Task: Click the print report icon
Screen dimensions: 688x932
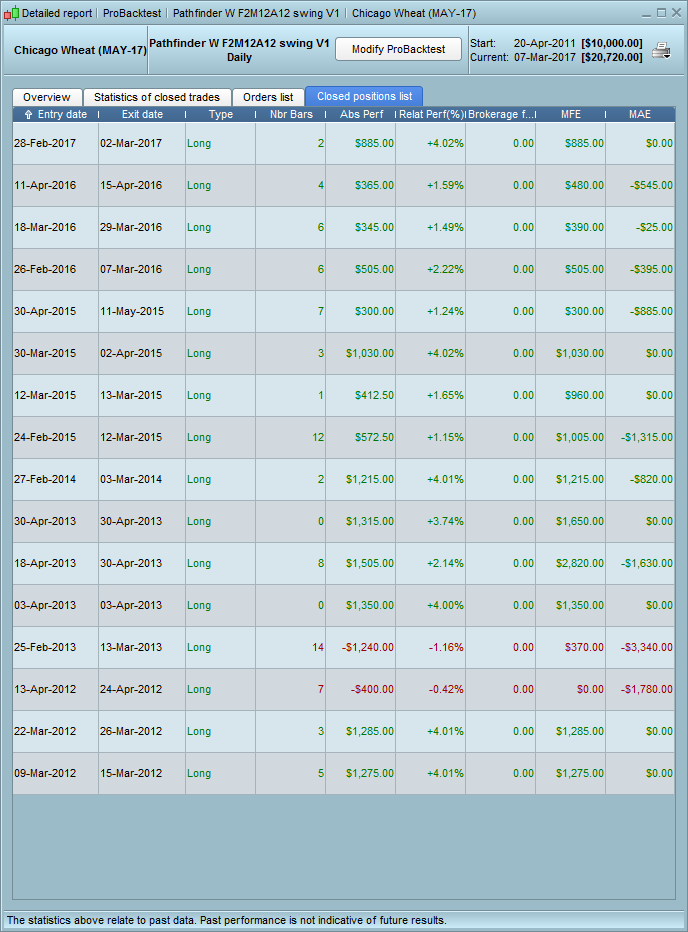Action: coord(661,51)
